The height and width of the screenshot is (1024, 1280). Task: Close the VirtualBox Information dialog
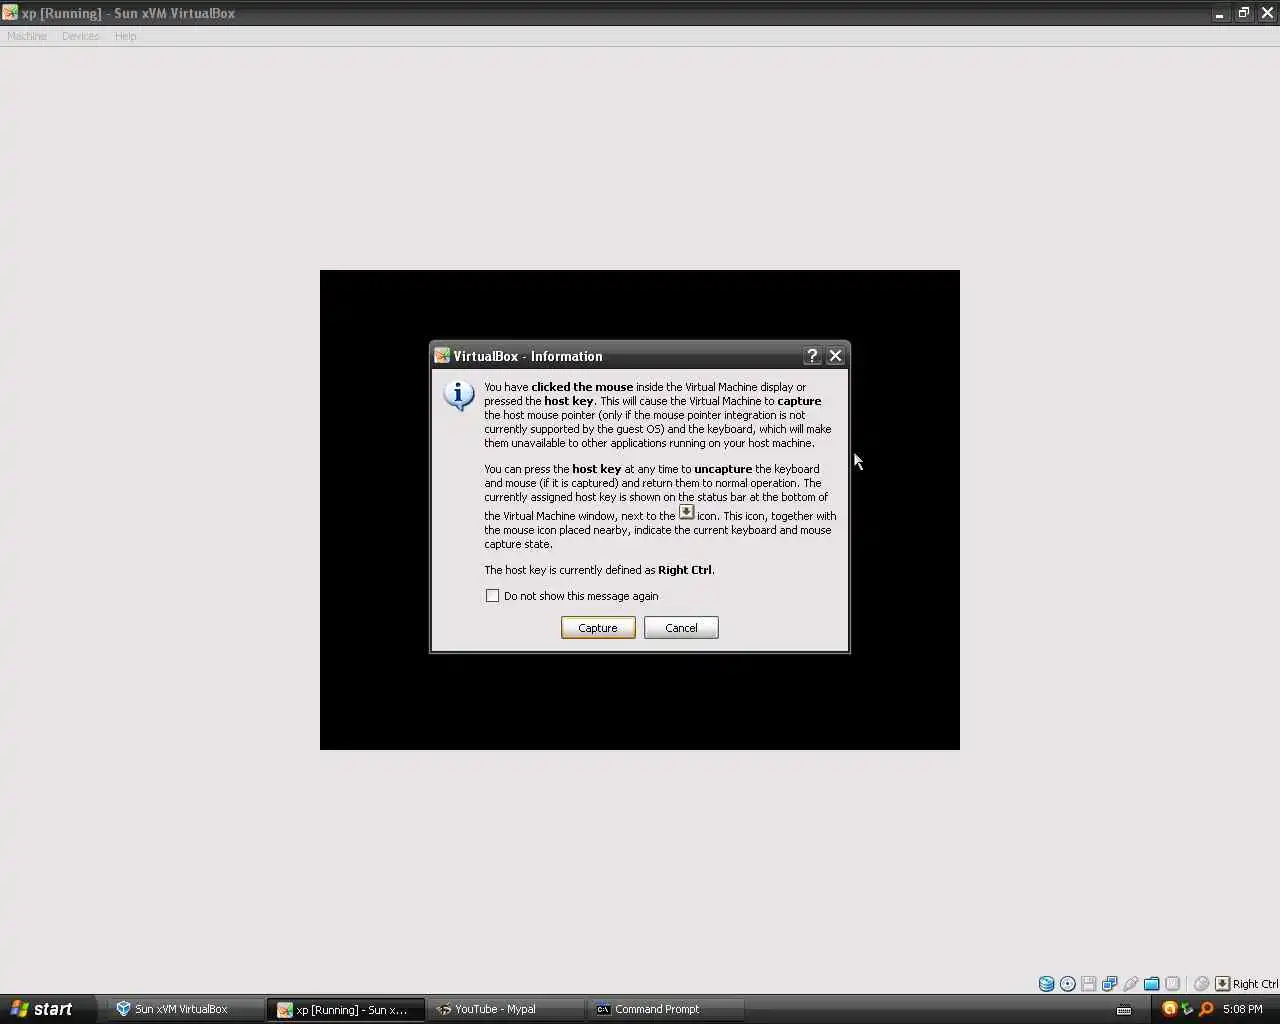835,356
